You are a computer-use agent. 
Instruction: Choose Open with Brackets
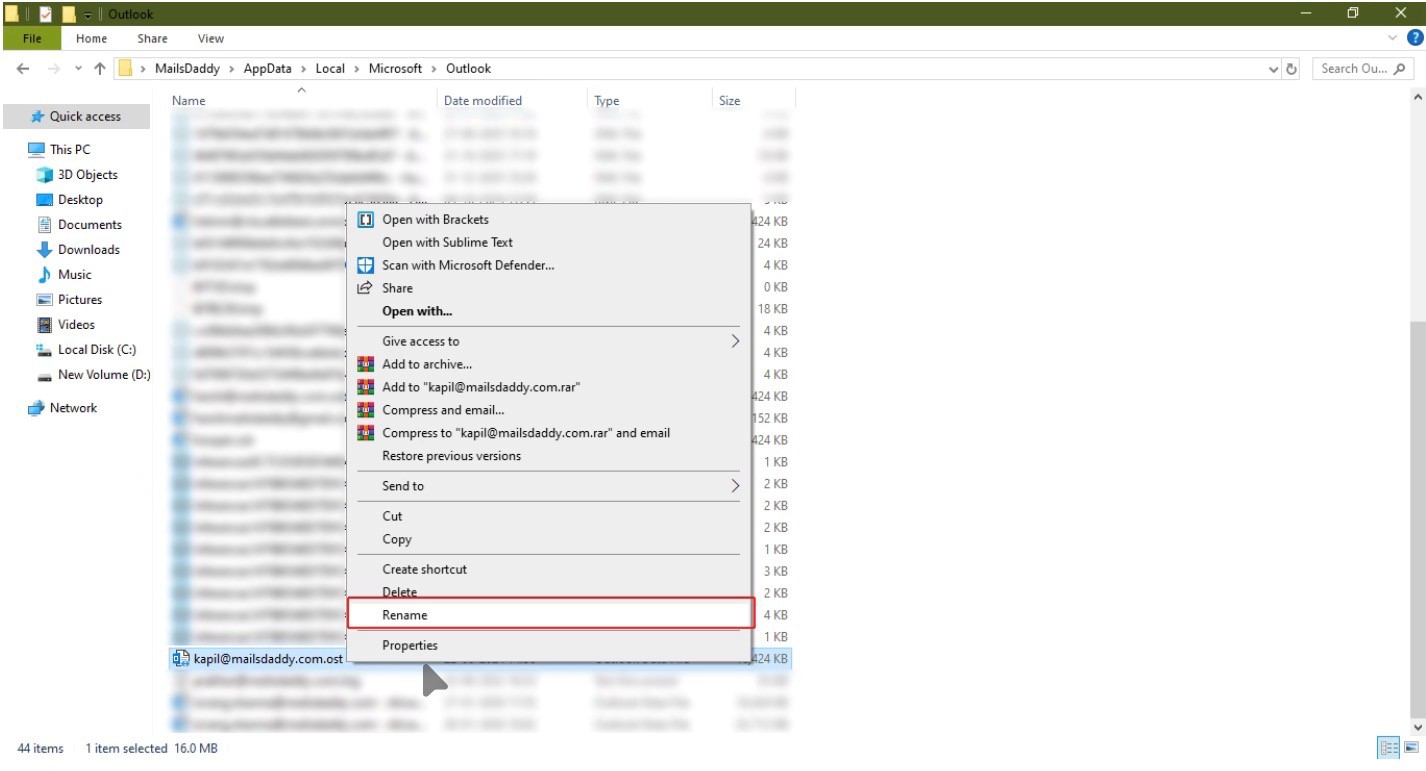click(x=548, y=219)
